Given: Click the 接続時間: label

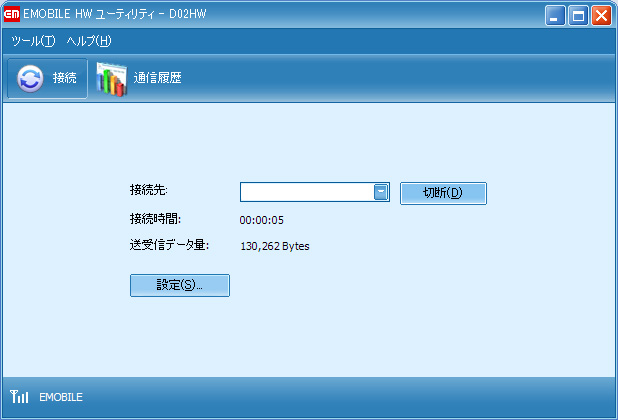Looking at the screenshot, I should click(155, 219).
